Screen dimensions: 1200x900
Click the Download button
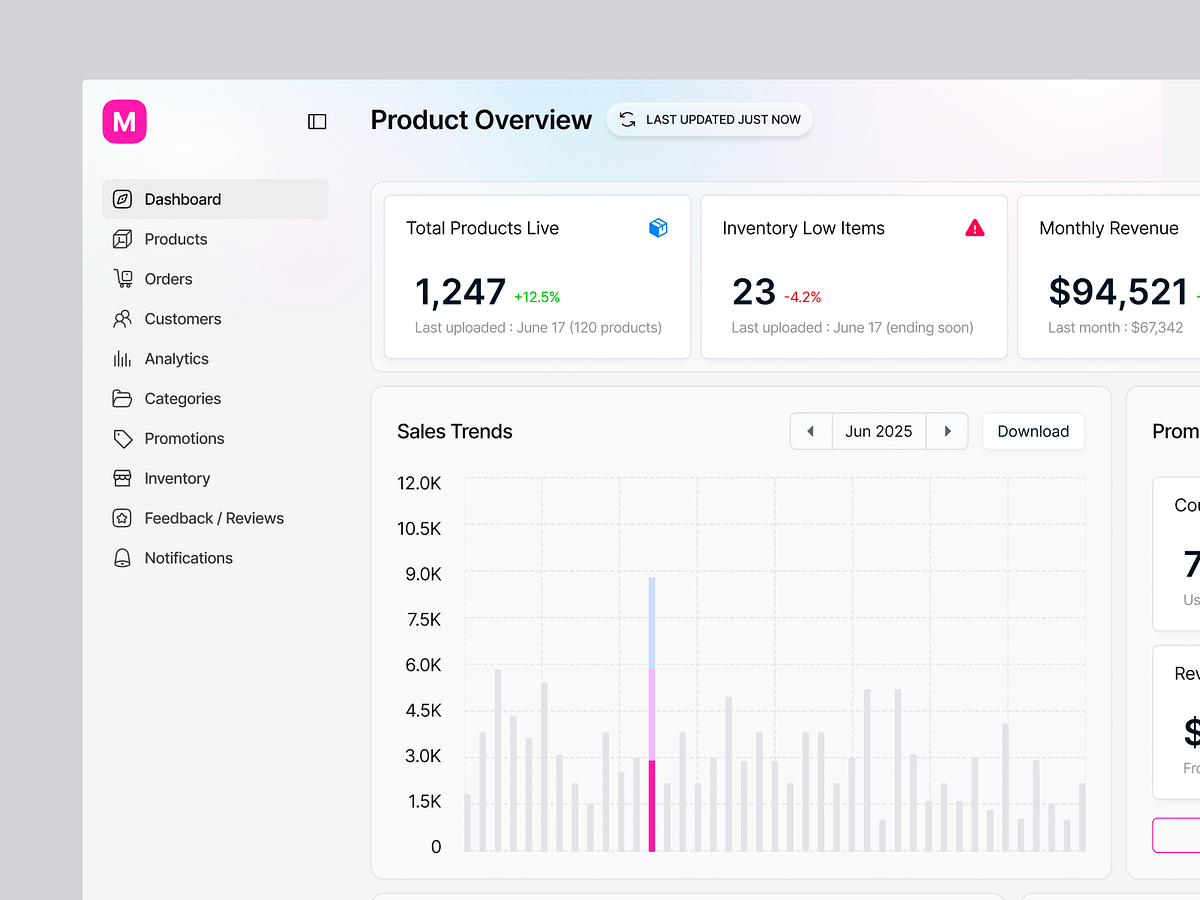tap(1033, 431)
